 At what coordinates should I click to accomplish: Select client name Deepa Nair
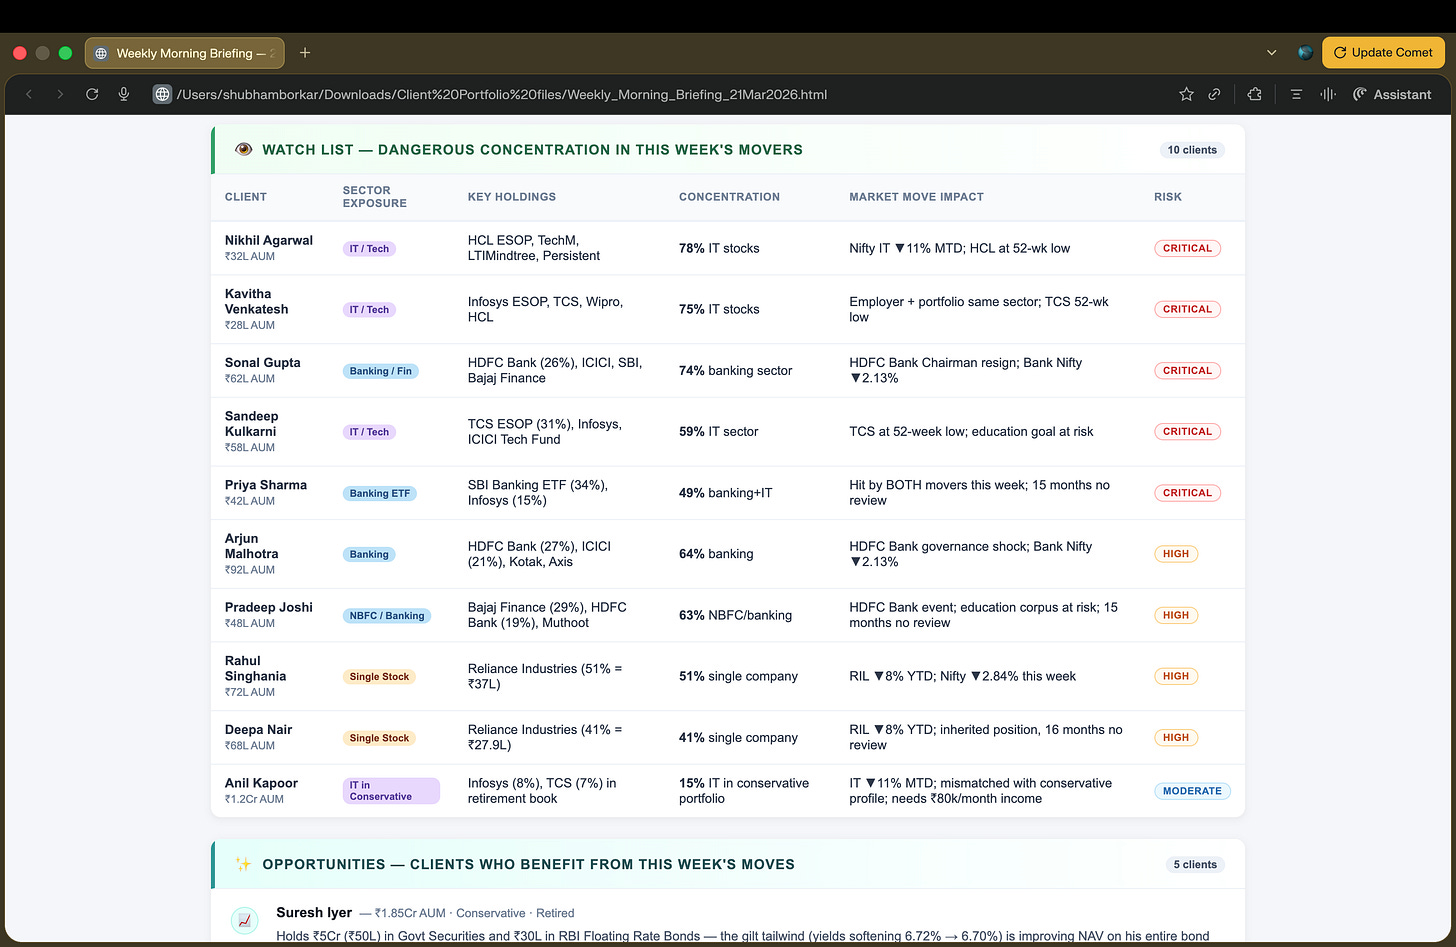pyautogui.click(x=259, y=730)
